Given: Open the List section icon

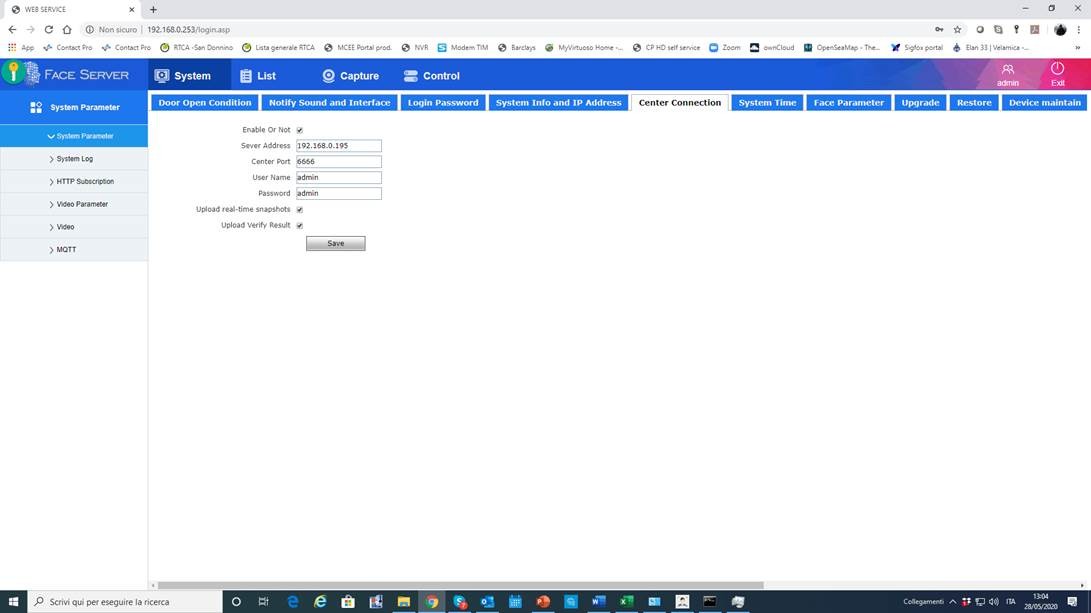Looking at the screenshot, I should 246,76.
